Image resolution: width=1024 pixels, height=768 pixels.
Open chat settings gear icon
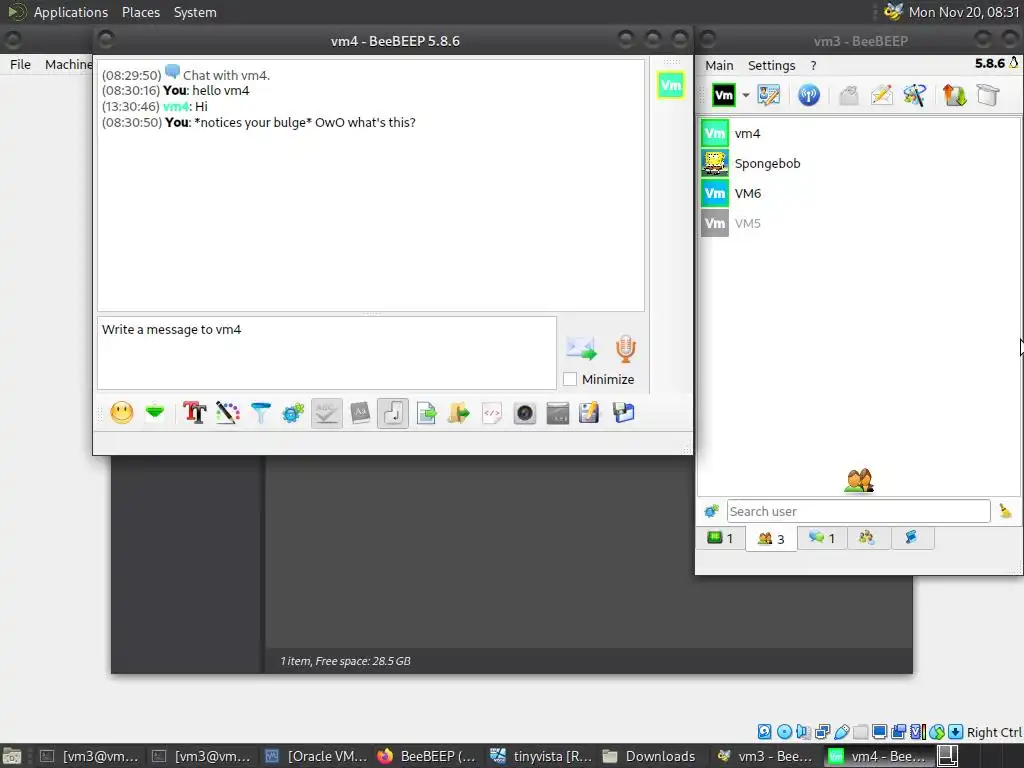point(293,413)
